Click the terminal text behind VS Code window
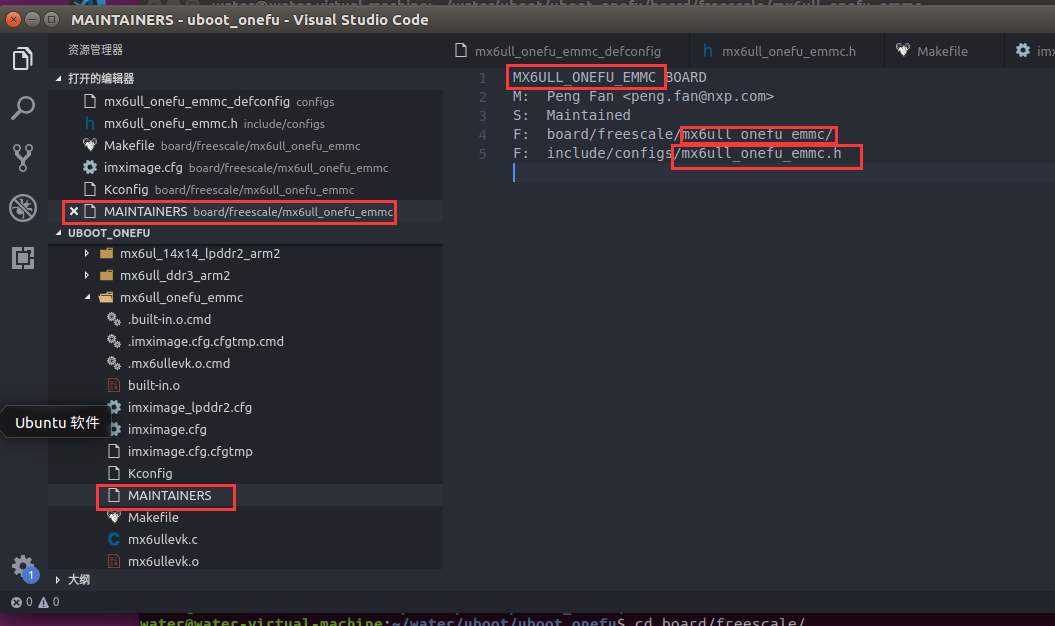This screenshot has width=1055, height=626. [472, 621]
